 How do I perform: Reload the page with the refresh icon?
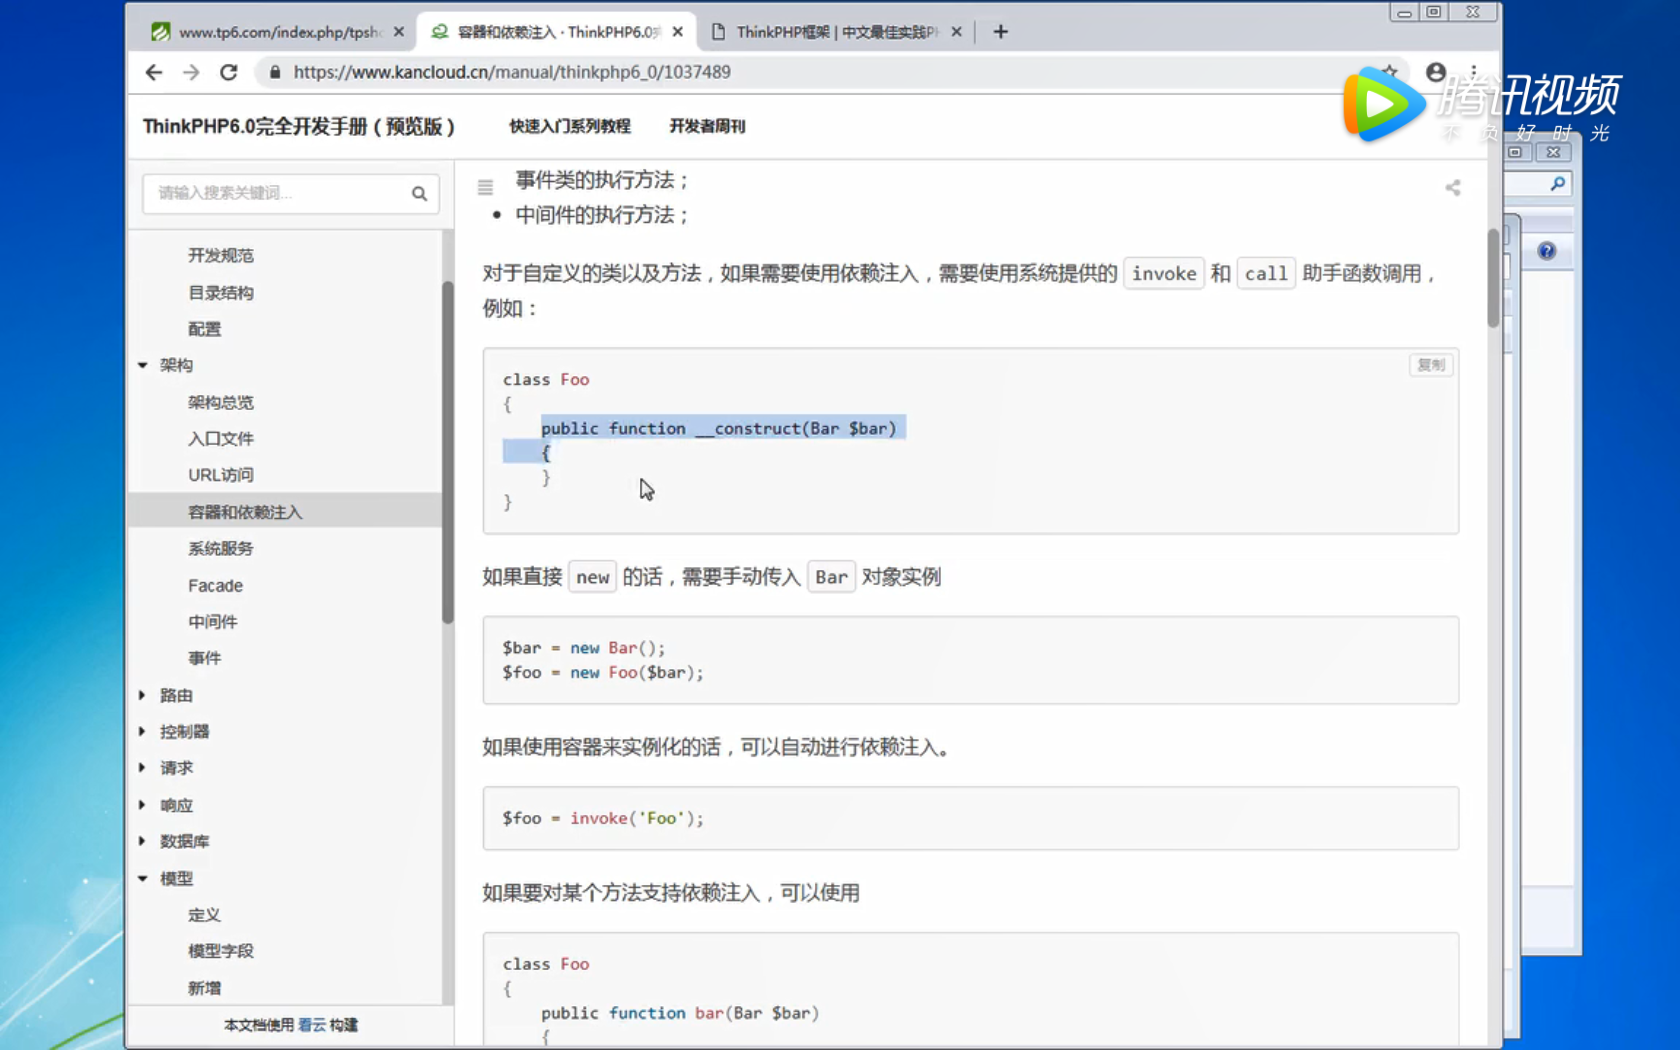click(x=229, y=72)
